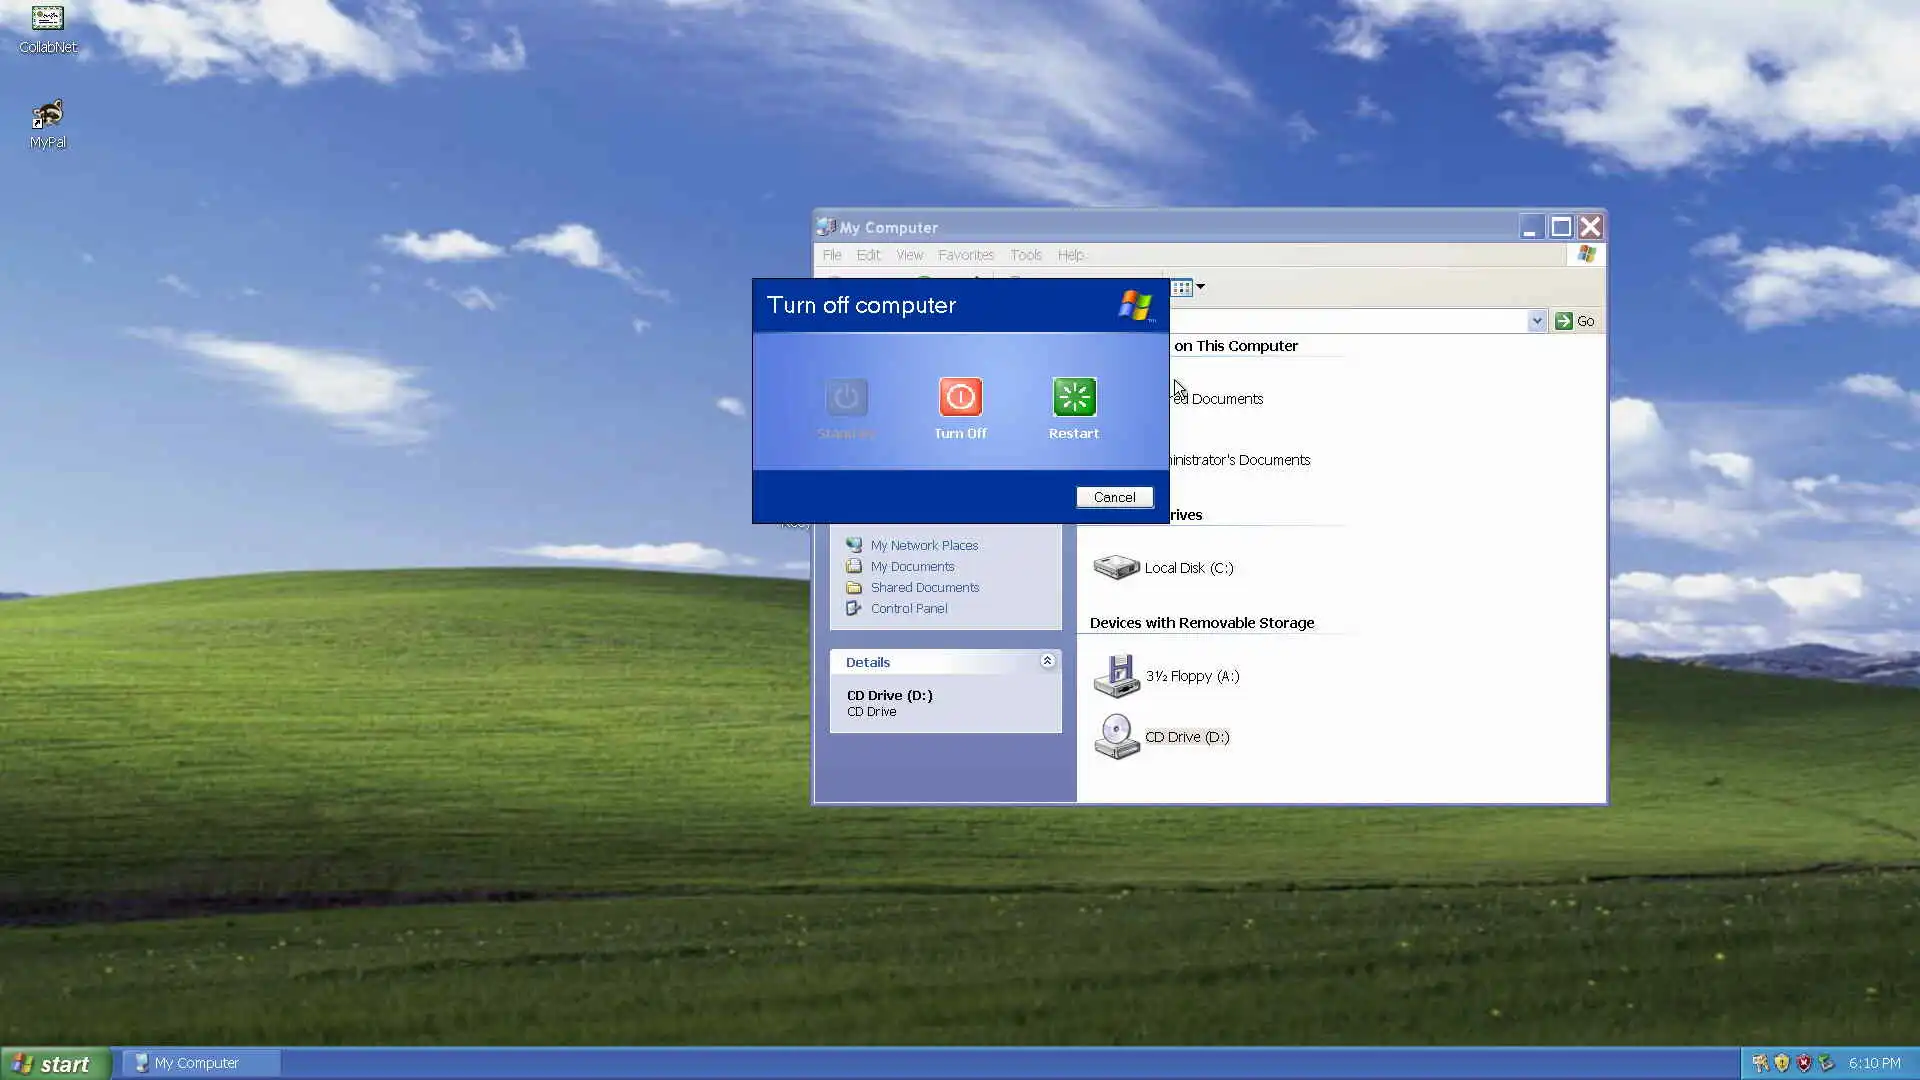Open the CollabNet desktop icon

point(47,20)
